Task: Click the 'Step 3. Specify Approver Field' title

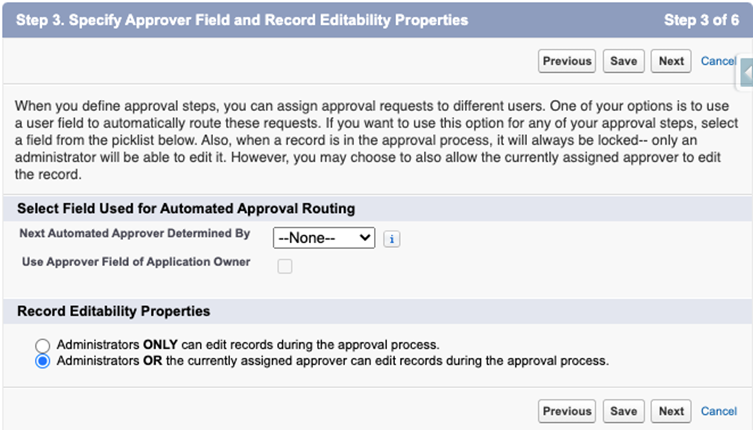Action: [242, 20]
